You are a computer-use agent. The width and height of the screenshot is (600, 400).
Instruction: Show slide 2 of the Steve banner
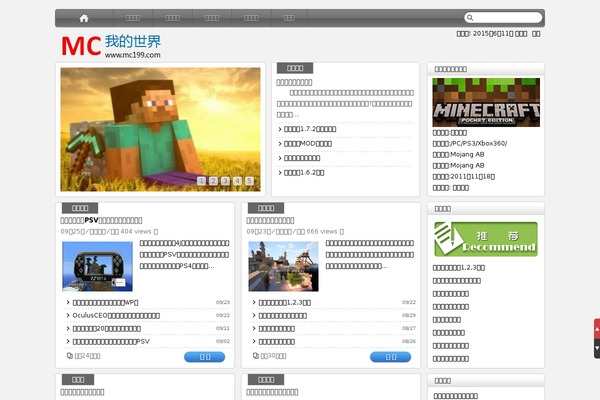click(214, 181)
